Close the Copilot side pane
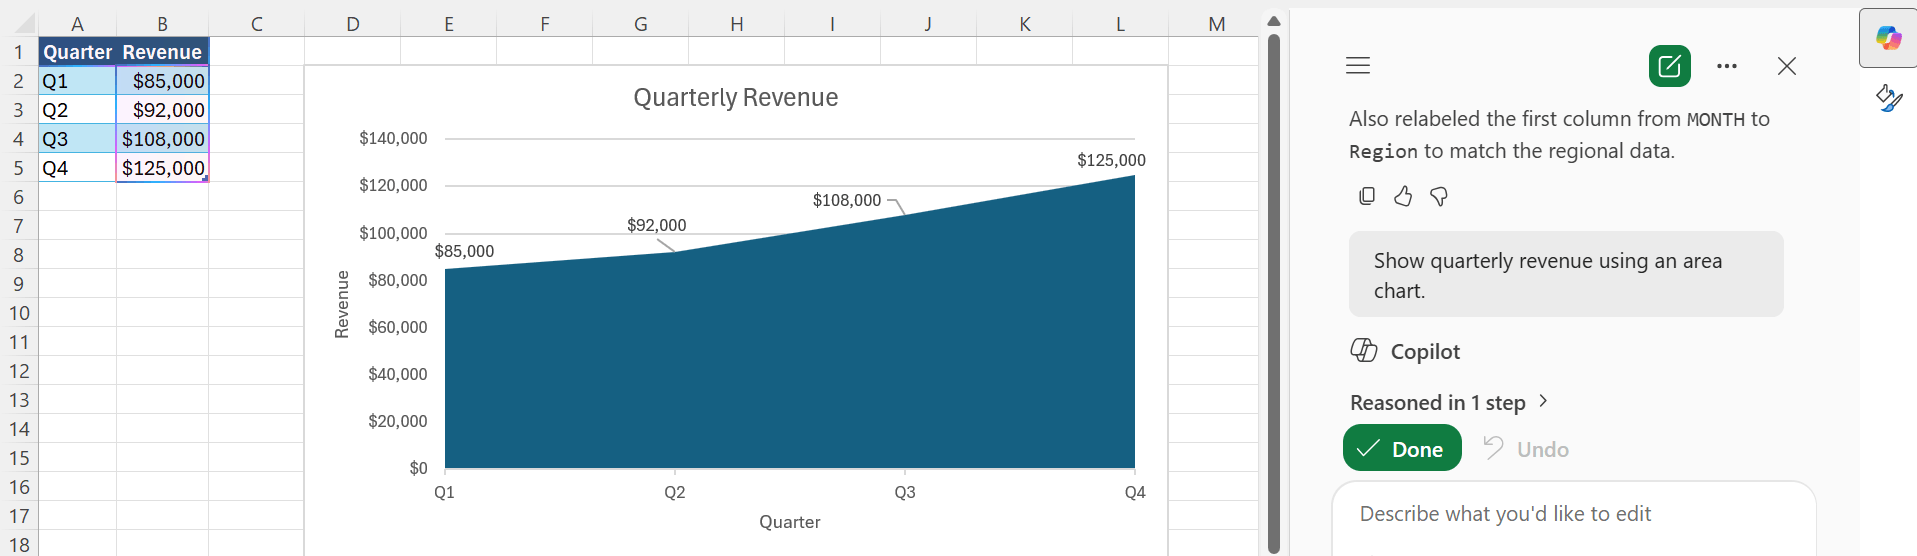Screen dimensions: 1917x556 (x=1787, y=66)
